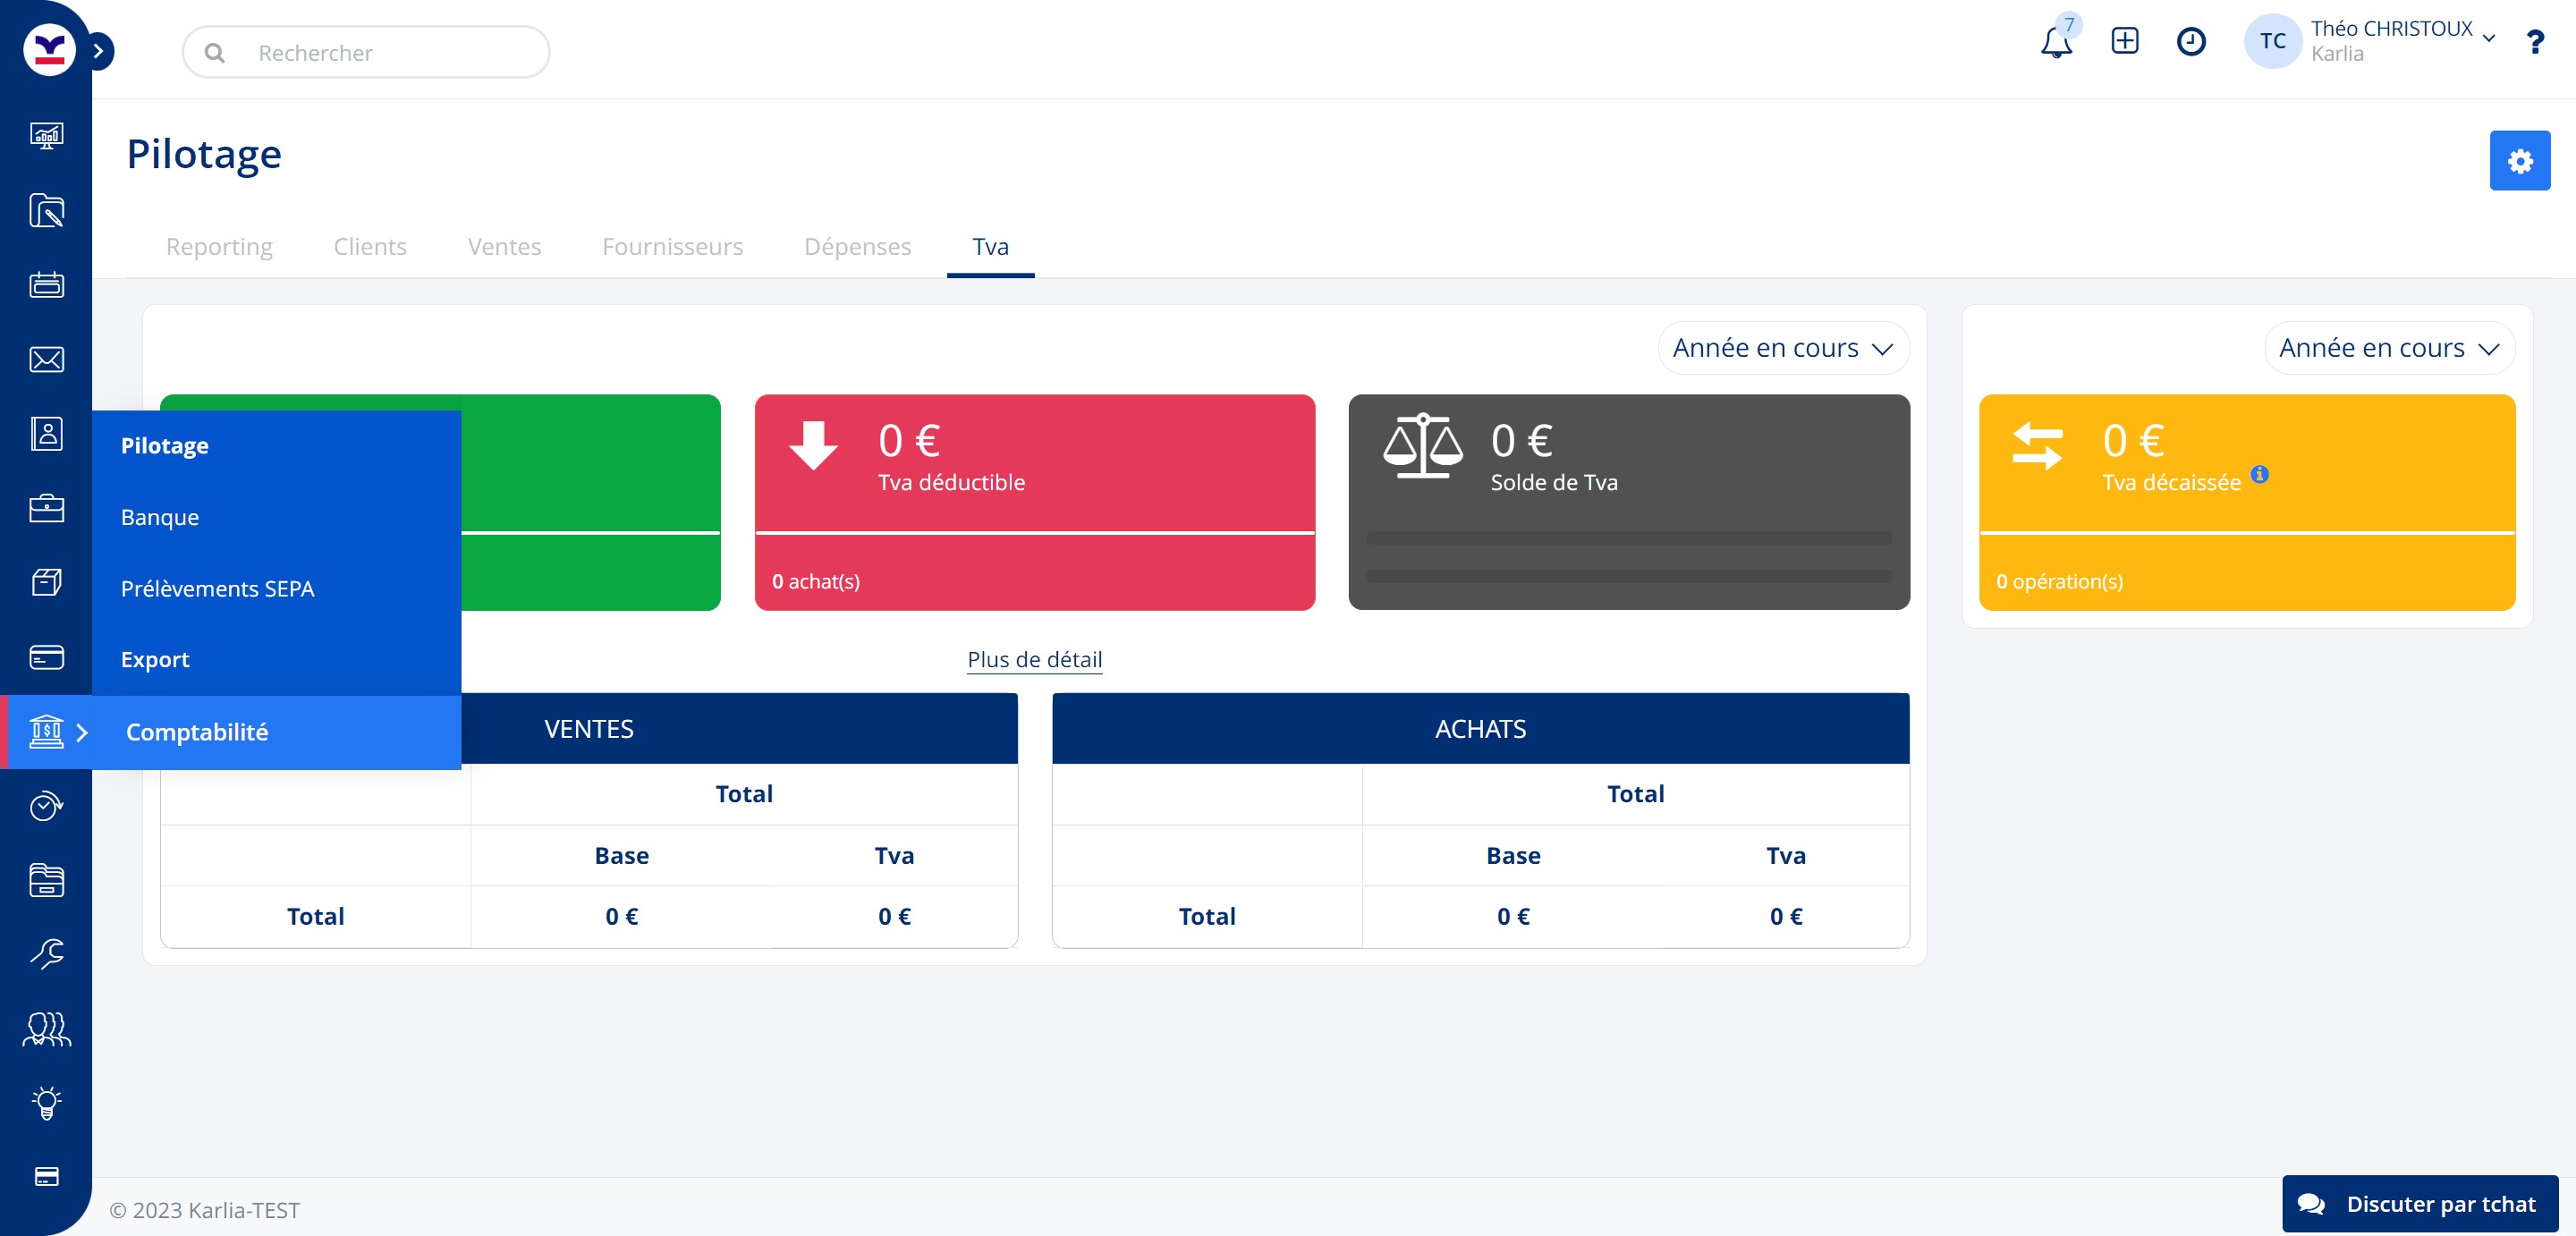Viewport: 2576px width, 1236px height.
Task: Open Année en cours dropdown above Tva décaissée
Action: (2388, 348)
